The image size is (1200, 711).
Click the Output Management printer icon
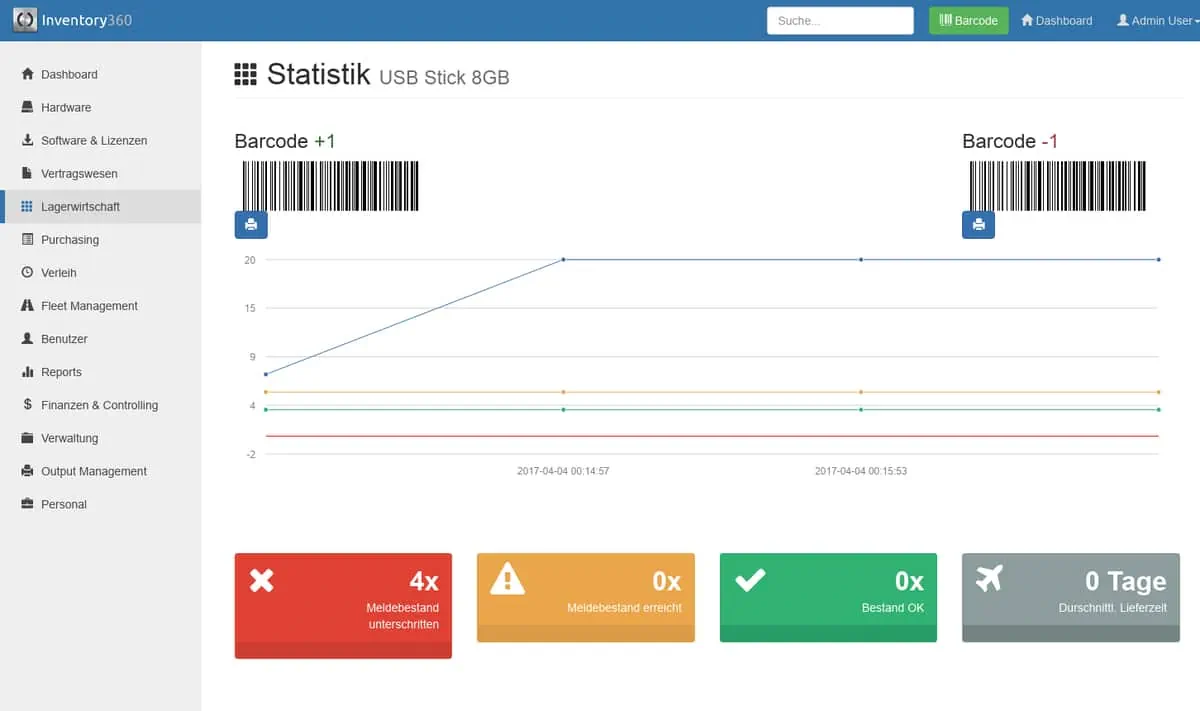pyautogui.click(x=27, y=471)
